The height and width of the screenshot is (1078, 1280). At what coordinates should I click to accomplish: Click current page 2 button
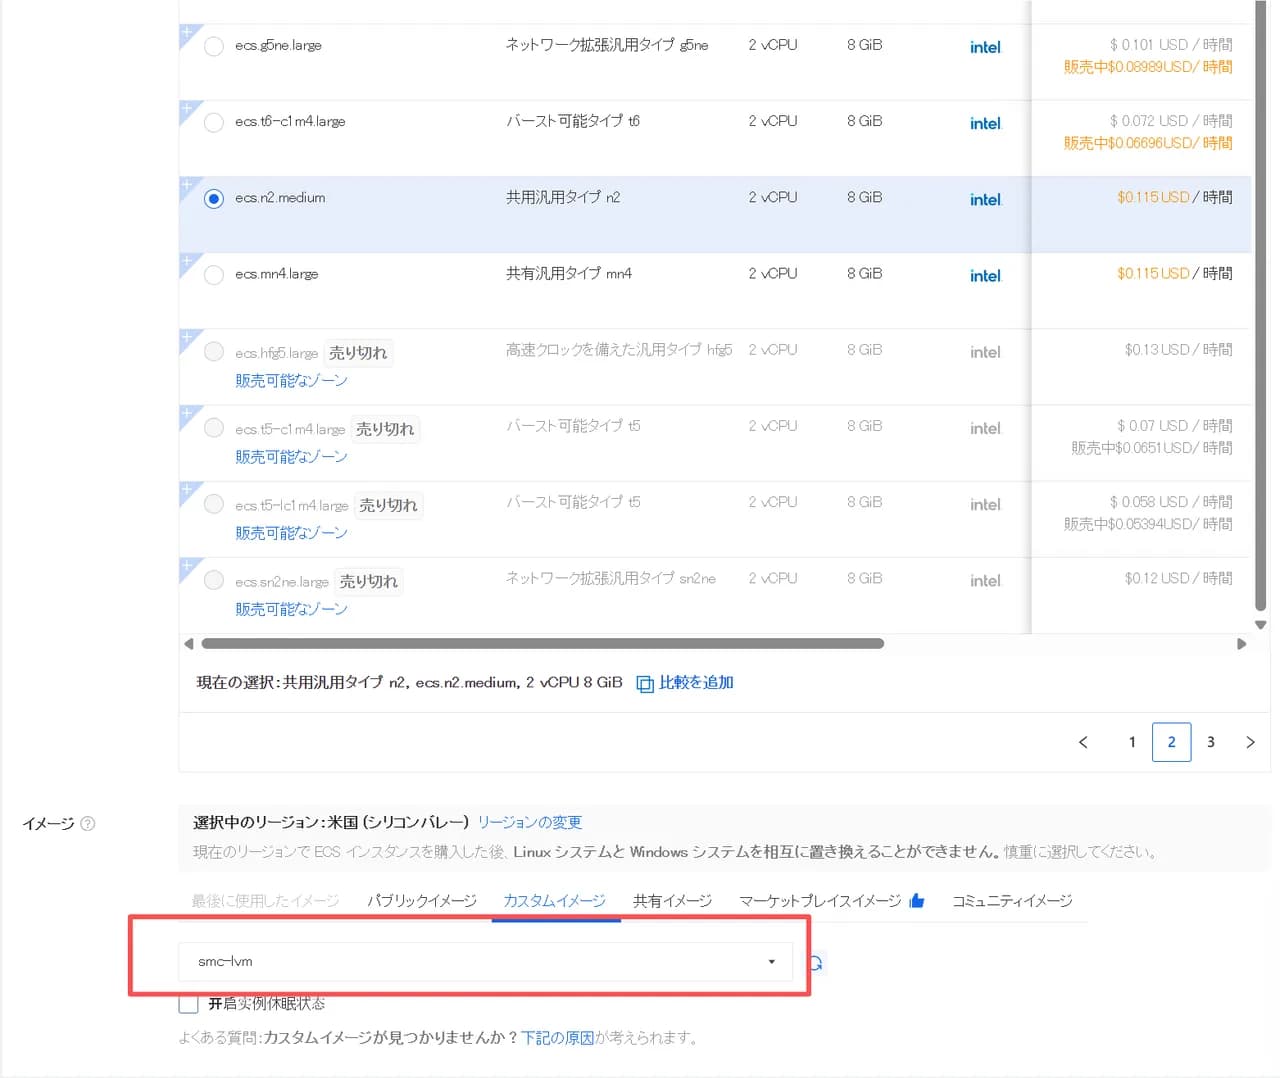(1171, 742)
